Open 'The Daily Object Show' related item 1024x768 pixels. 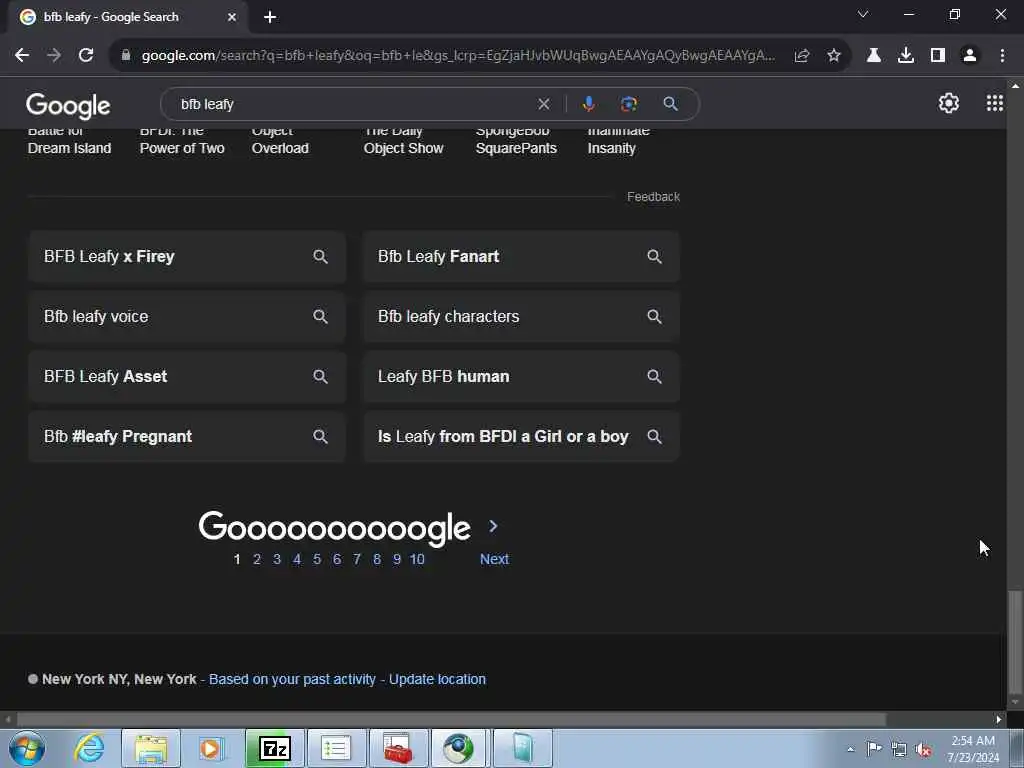tap(404, 141)
